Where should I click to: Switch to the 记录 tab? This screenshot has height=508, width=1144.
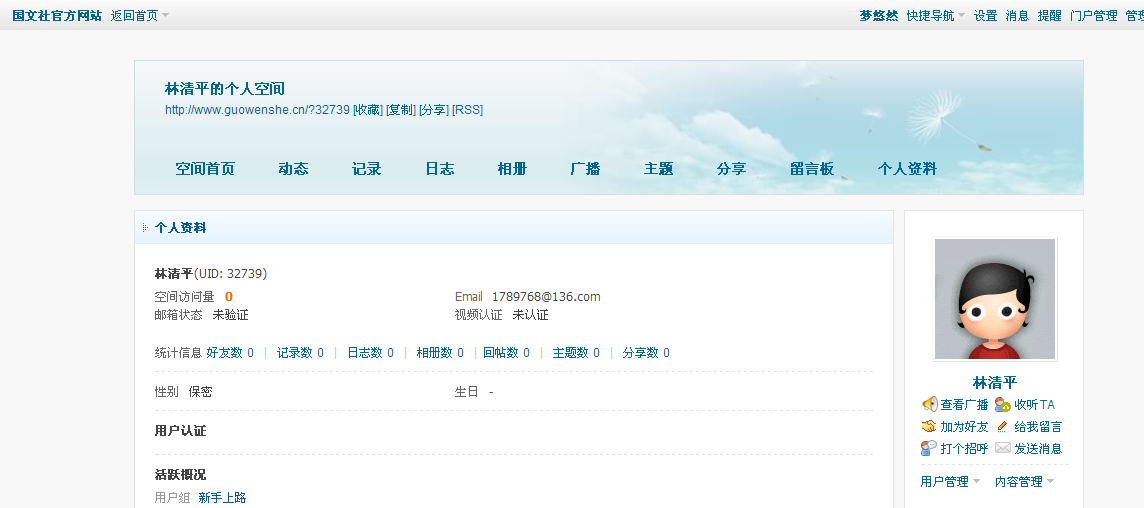tap(366, 169)
